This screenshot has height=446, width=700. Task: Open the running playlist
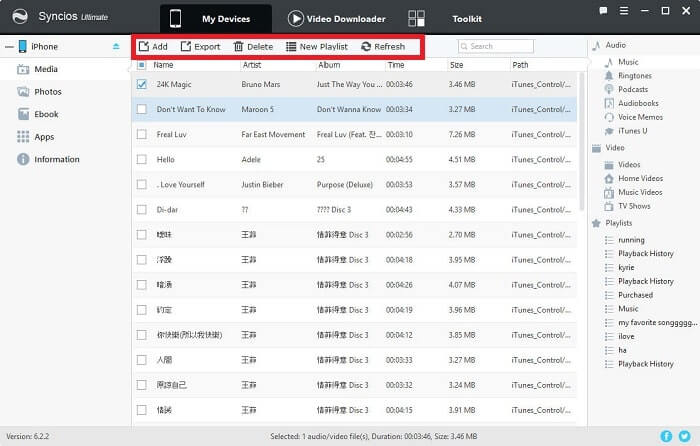631,240
